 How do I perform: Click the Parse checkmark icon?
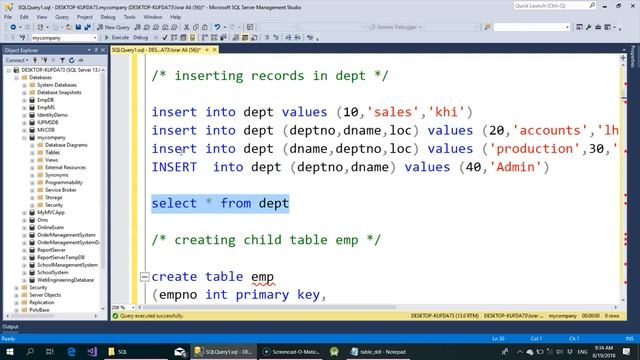coord(164,38)
